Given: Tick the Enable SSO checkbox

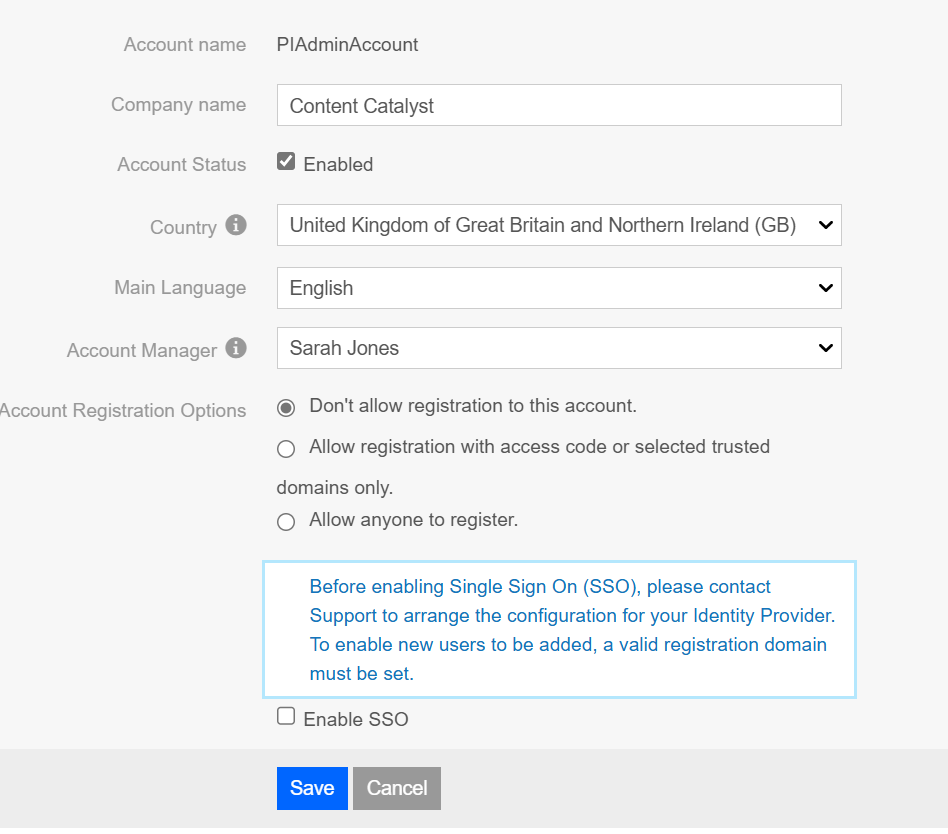Looking at the screenshot, I should coord(286,717).
